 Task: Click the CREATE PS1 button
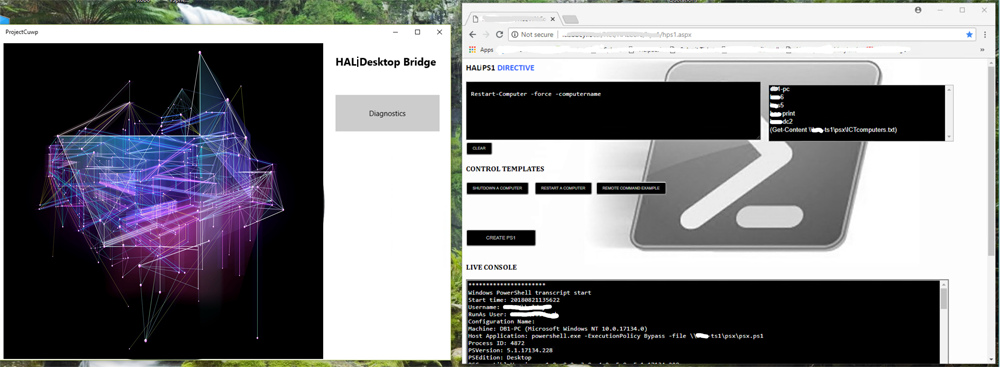tap(501, 237)
